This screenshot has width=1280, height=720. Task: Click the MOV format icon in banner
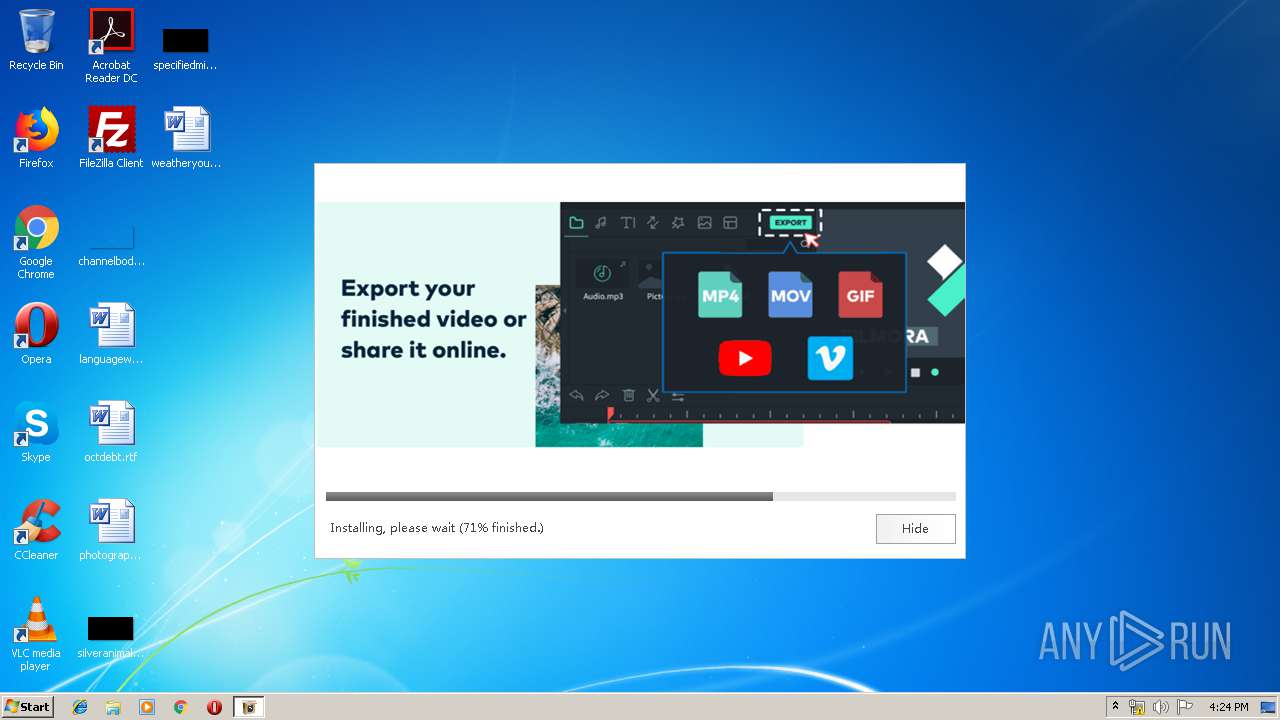(790, 295)
